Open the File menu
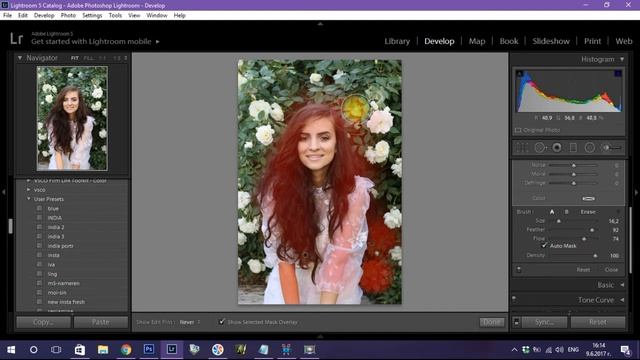 tap(7, 15)
